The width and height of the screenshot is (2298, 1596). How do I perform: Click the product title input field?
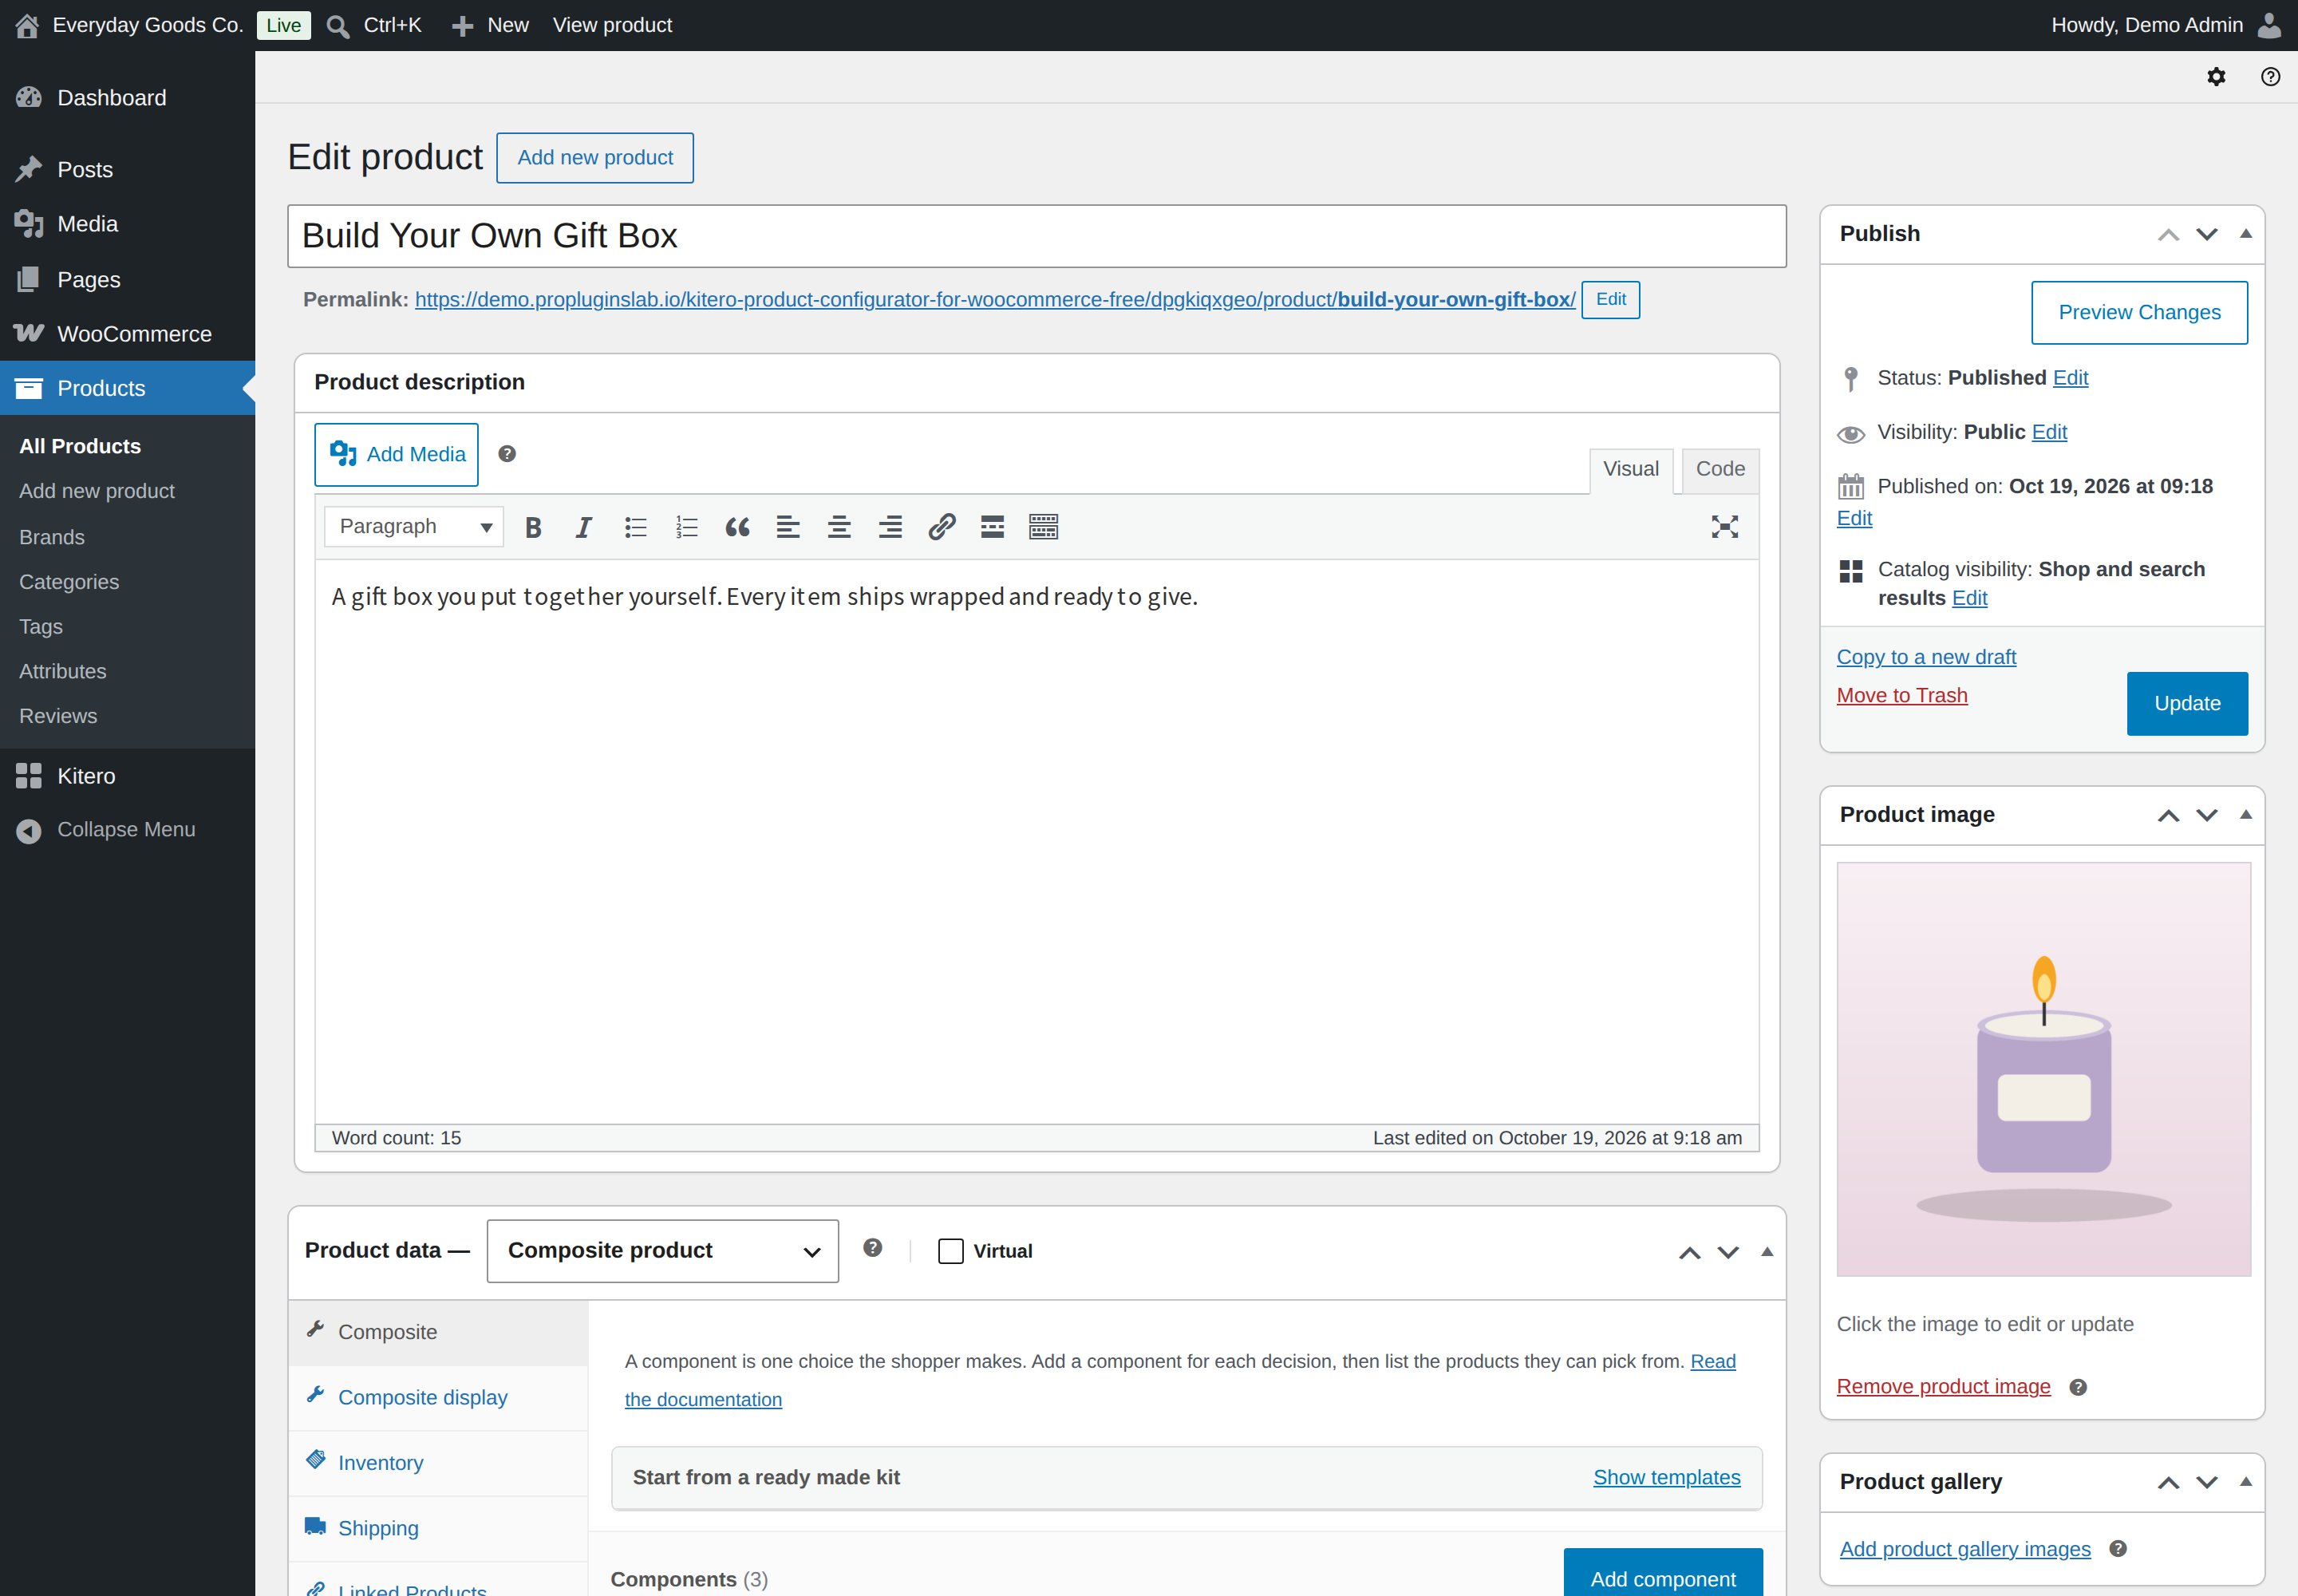pos(1036,236)
